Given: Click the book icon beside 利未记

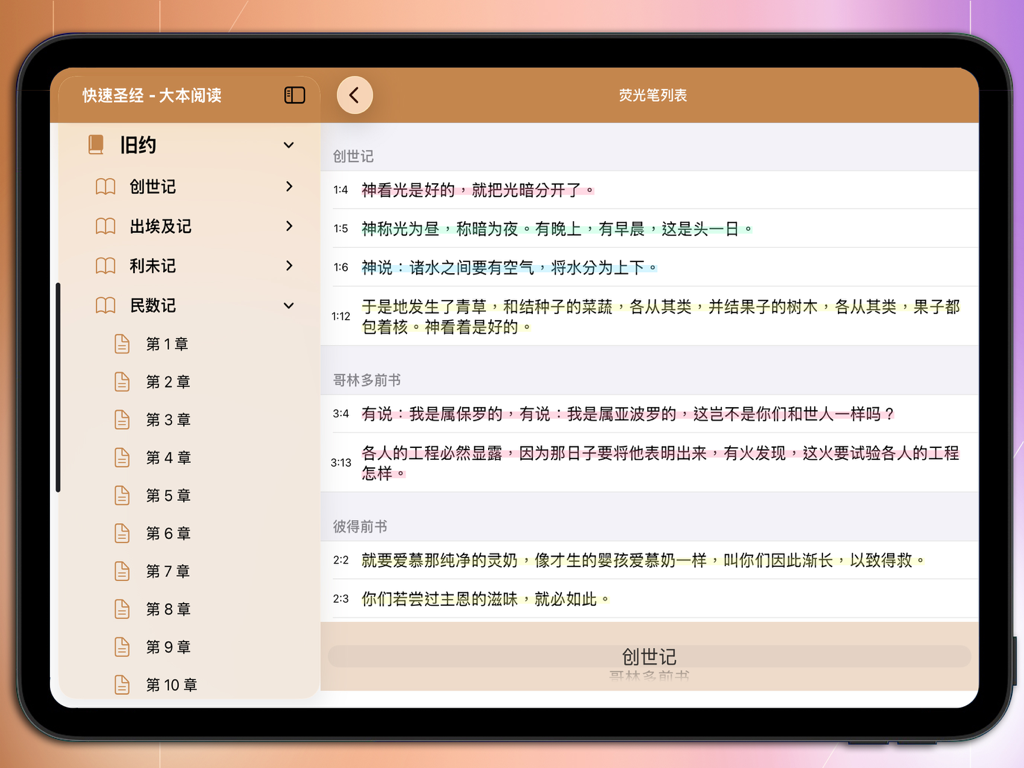Looking at the screenshot, I should pos(106,266).
